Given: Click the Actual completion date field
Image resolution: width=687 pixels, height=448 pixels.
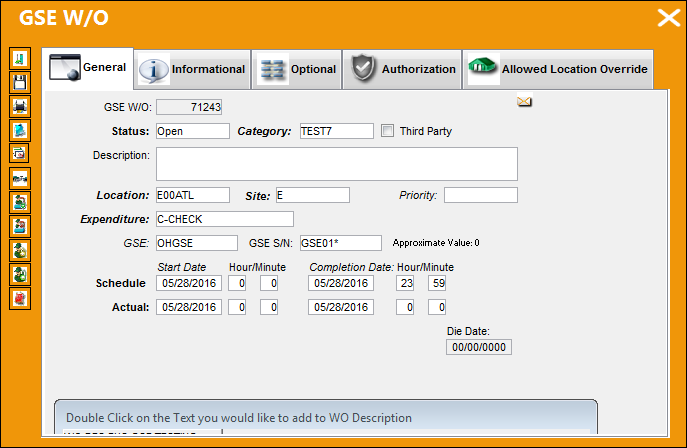Looking at the screenshot, I should tap(341, 307).
